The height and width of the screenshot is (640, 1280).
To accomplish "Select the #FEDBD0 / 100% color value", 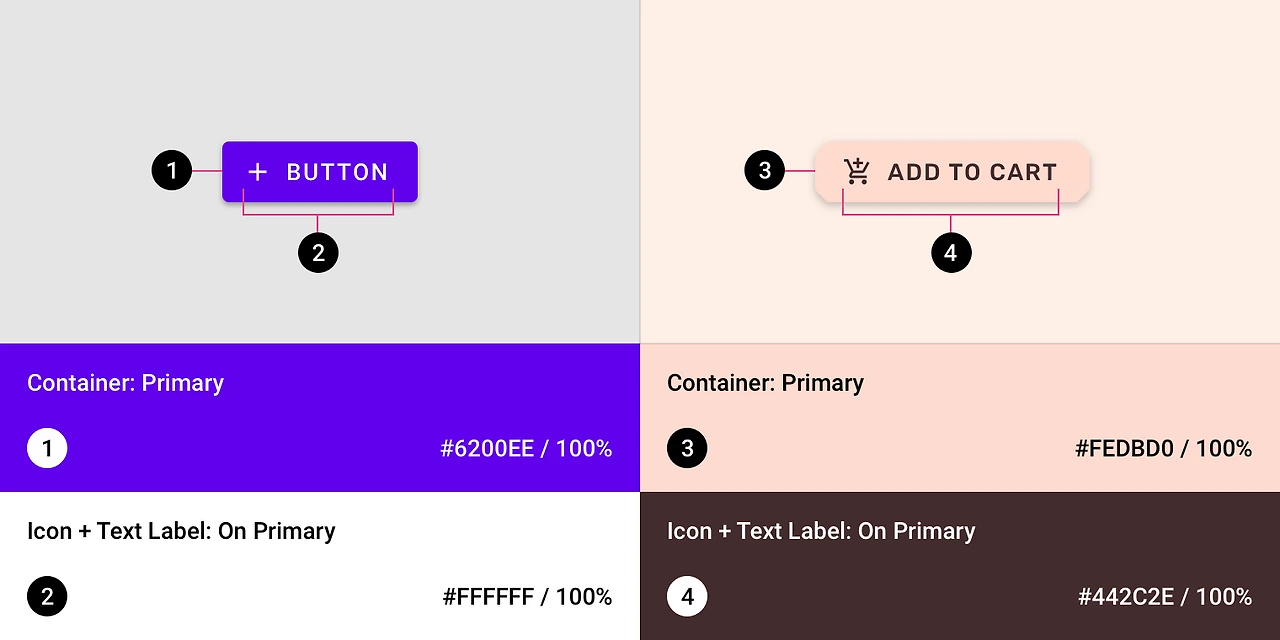I will (1163, 449).
